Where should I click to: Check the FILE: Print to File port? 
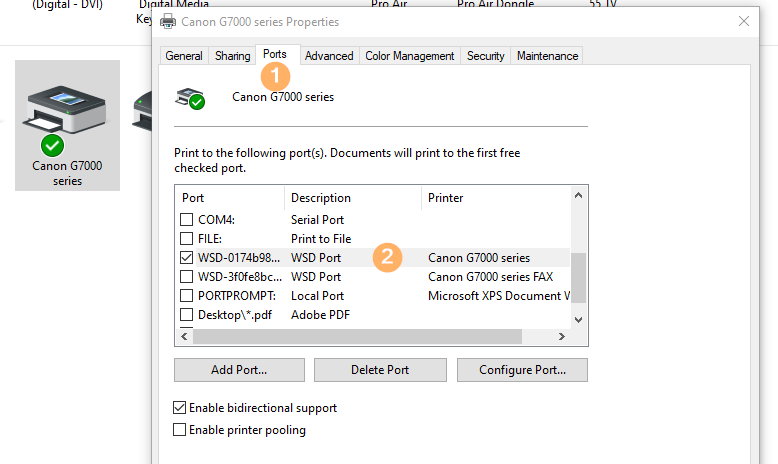point(186,239)
